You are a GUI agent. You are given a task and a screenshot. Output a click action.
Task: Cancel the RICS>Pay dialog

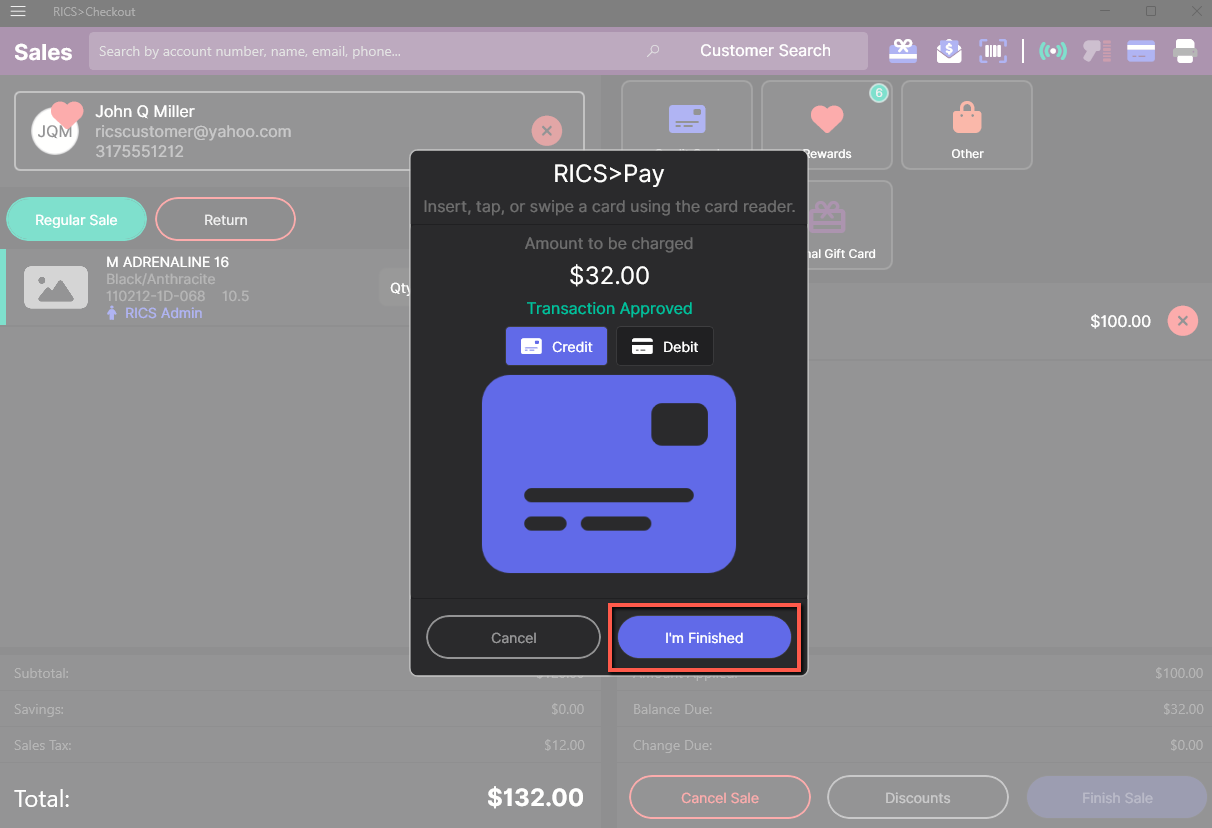(514, 638)
